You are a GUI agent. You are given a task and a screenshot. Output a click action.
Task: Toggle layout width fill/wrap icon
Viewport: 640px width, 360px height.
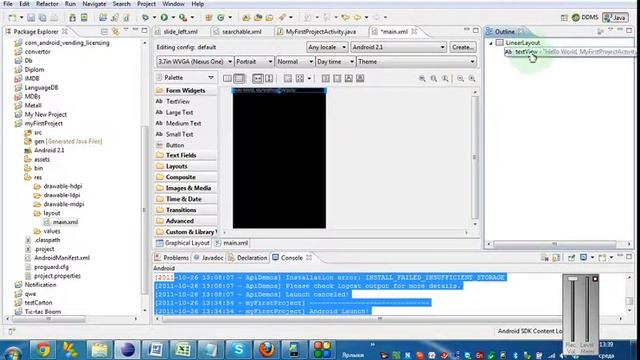click(258, 78)
